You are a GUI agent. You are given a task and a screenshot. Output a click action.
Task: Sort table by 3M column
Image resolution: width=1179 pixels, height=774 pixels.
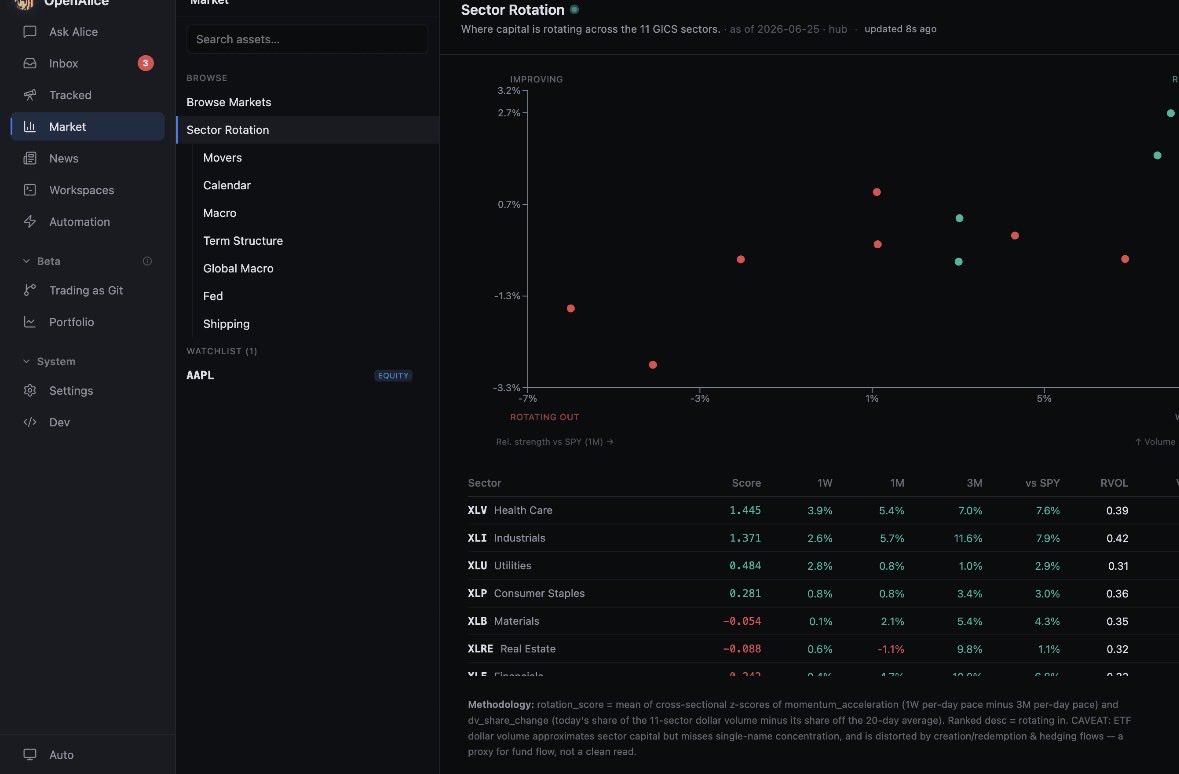[974, 483]
